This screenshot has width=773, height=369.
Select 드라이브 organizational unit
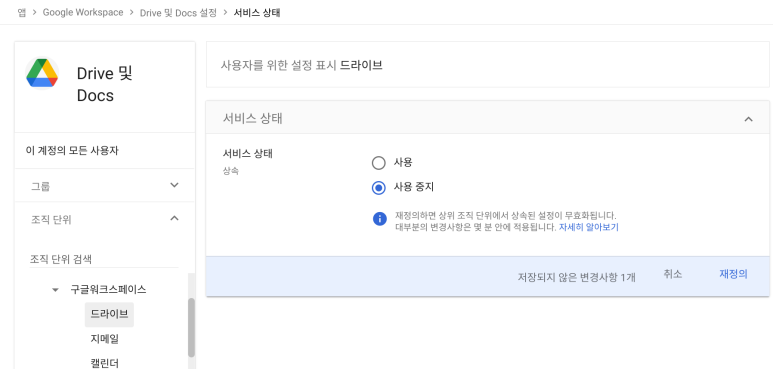(109, 314)
